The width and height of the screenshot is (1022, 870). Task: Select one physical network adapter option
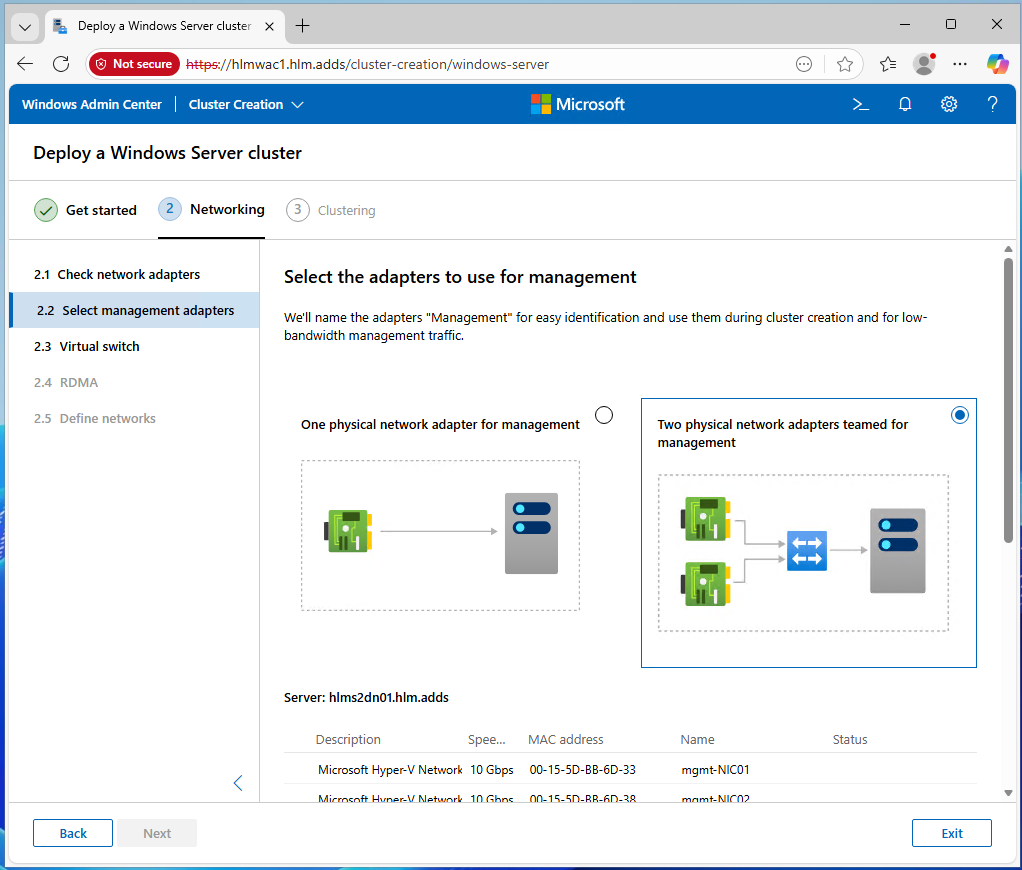point(604,415)
